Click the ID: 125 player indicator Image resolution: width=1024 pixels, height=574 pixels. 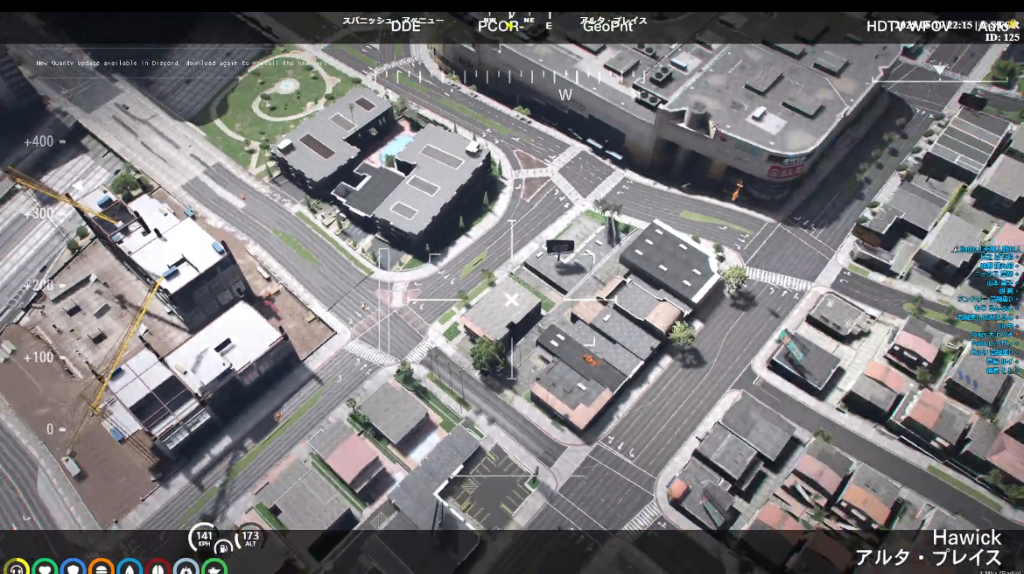click(1002, 38)
